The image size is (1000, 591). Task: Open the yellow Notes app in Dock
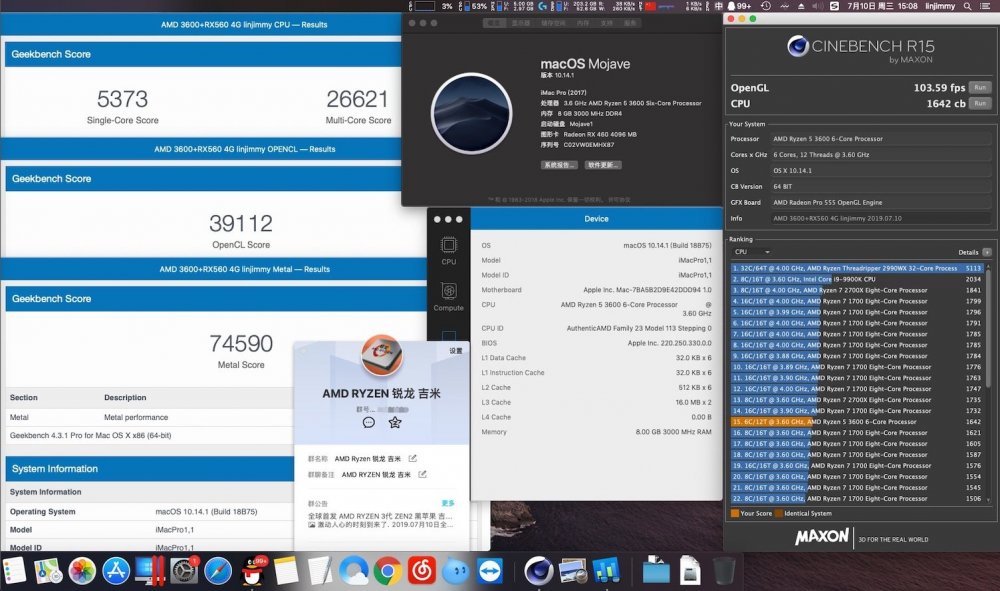click(x=286, y=571)
